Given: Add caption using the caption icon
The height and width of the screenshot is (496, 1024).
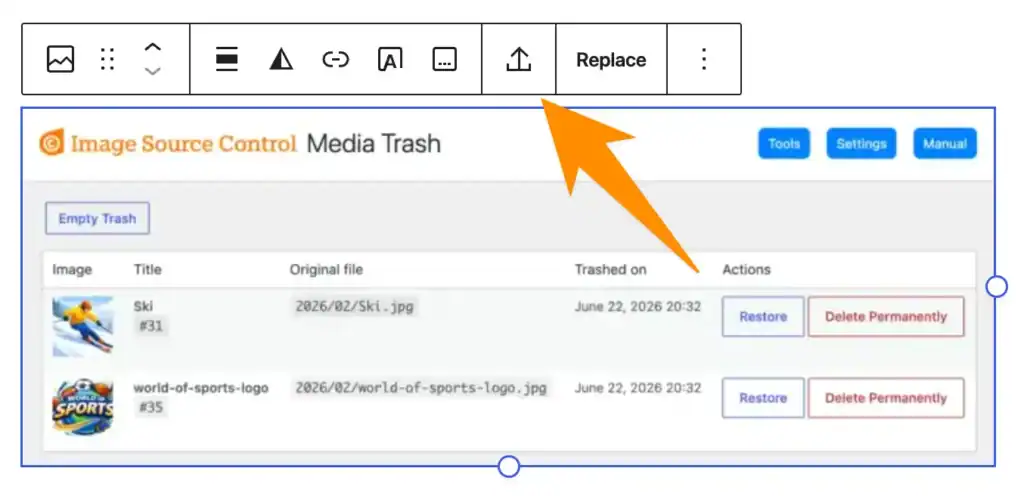Looking at the screenshot, I should (445, 59).
